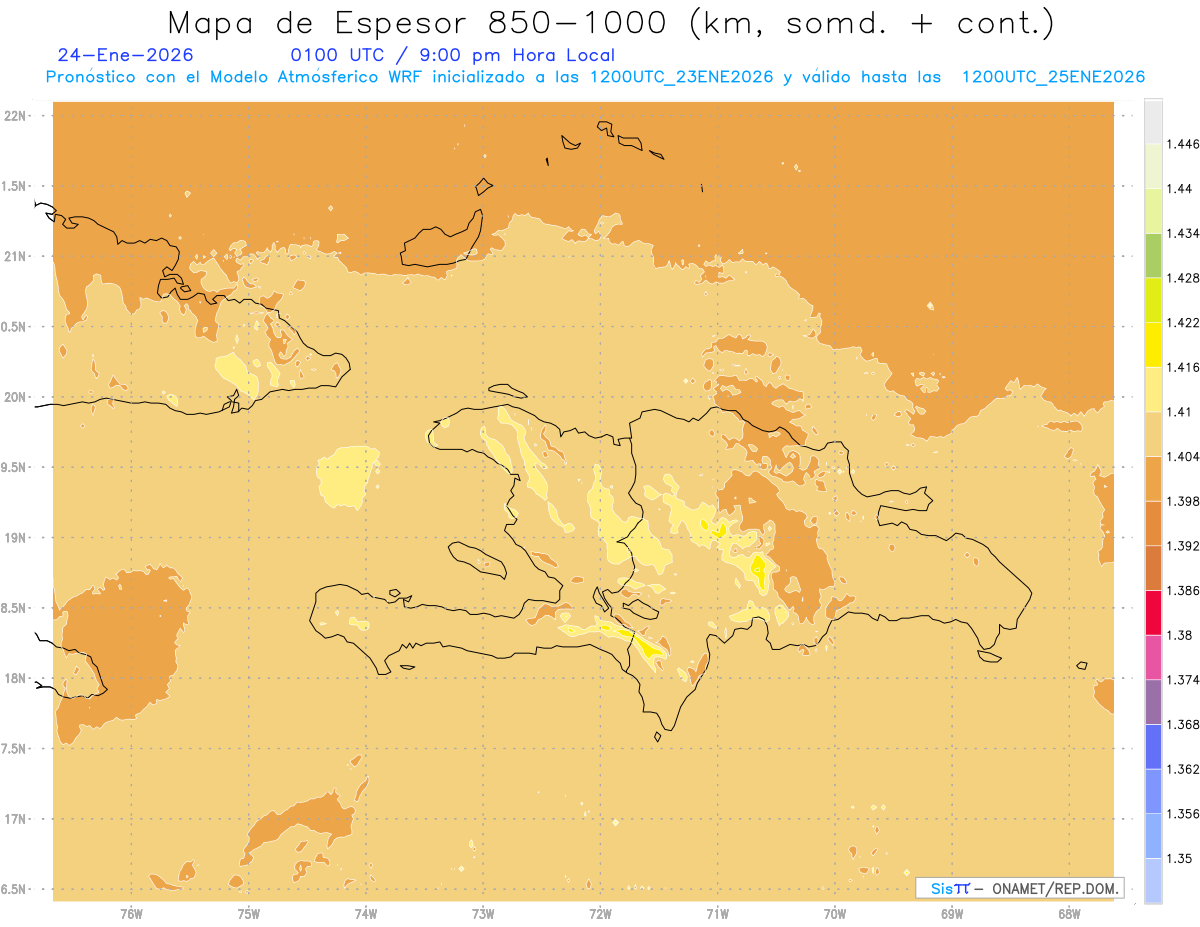The image size is (1200, 927).
Task: Pick the orange colorbar segment between 1.398 and 1.404
Action: pyautogui.click(x=1153, y=478)
